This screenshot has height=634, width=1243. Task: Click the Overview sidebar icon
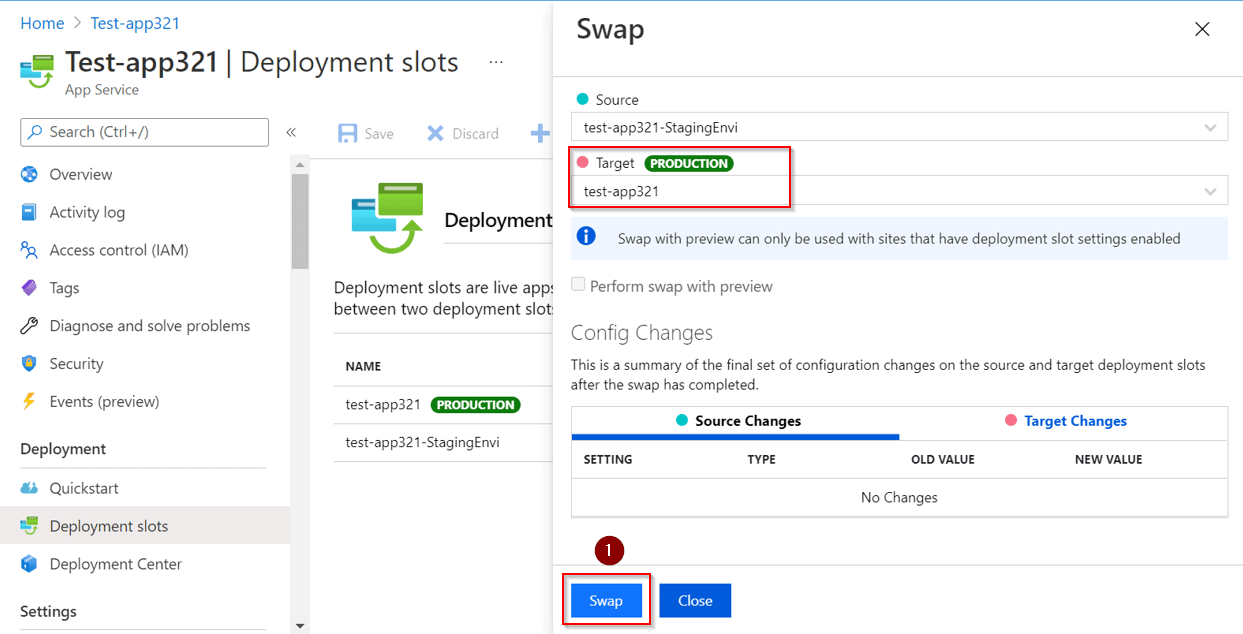pyautogui.click(x=29, y=174)
